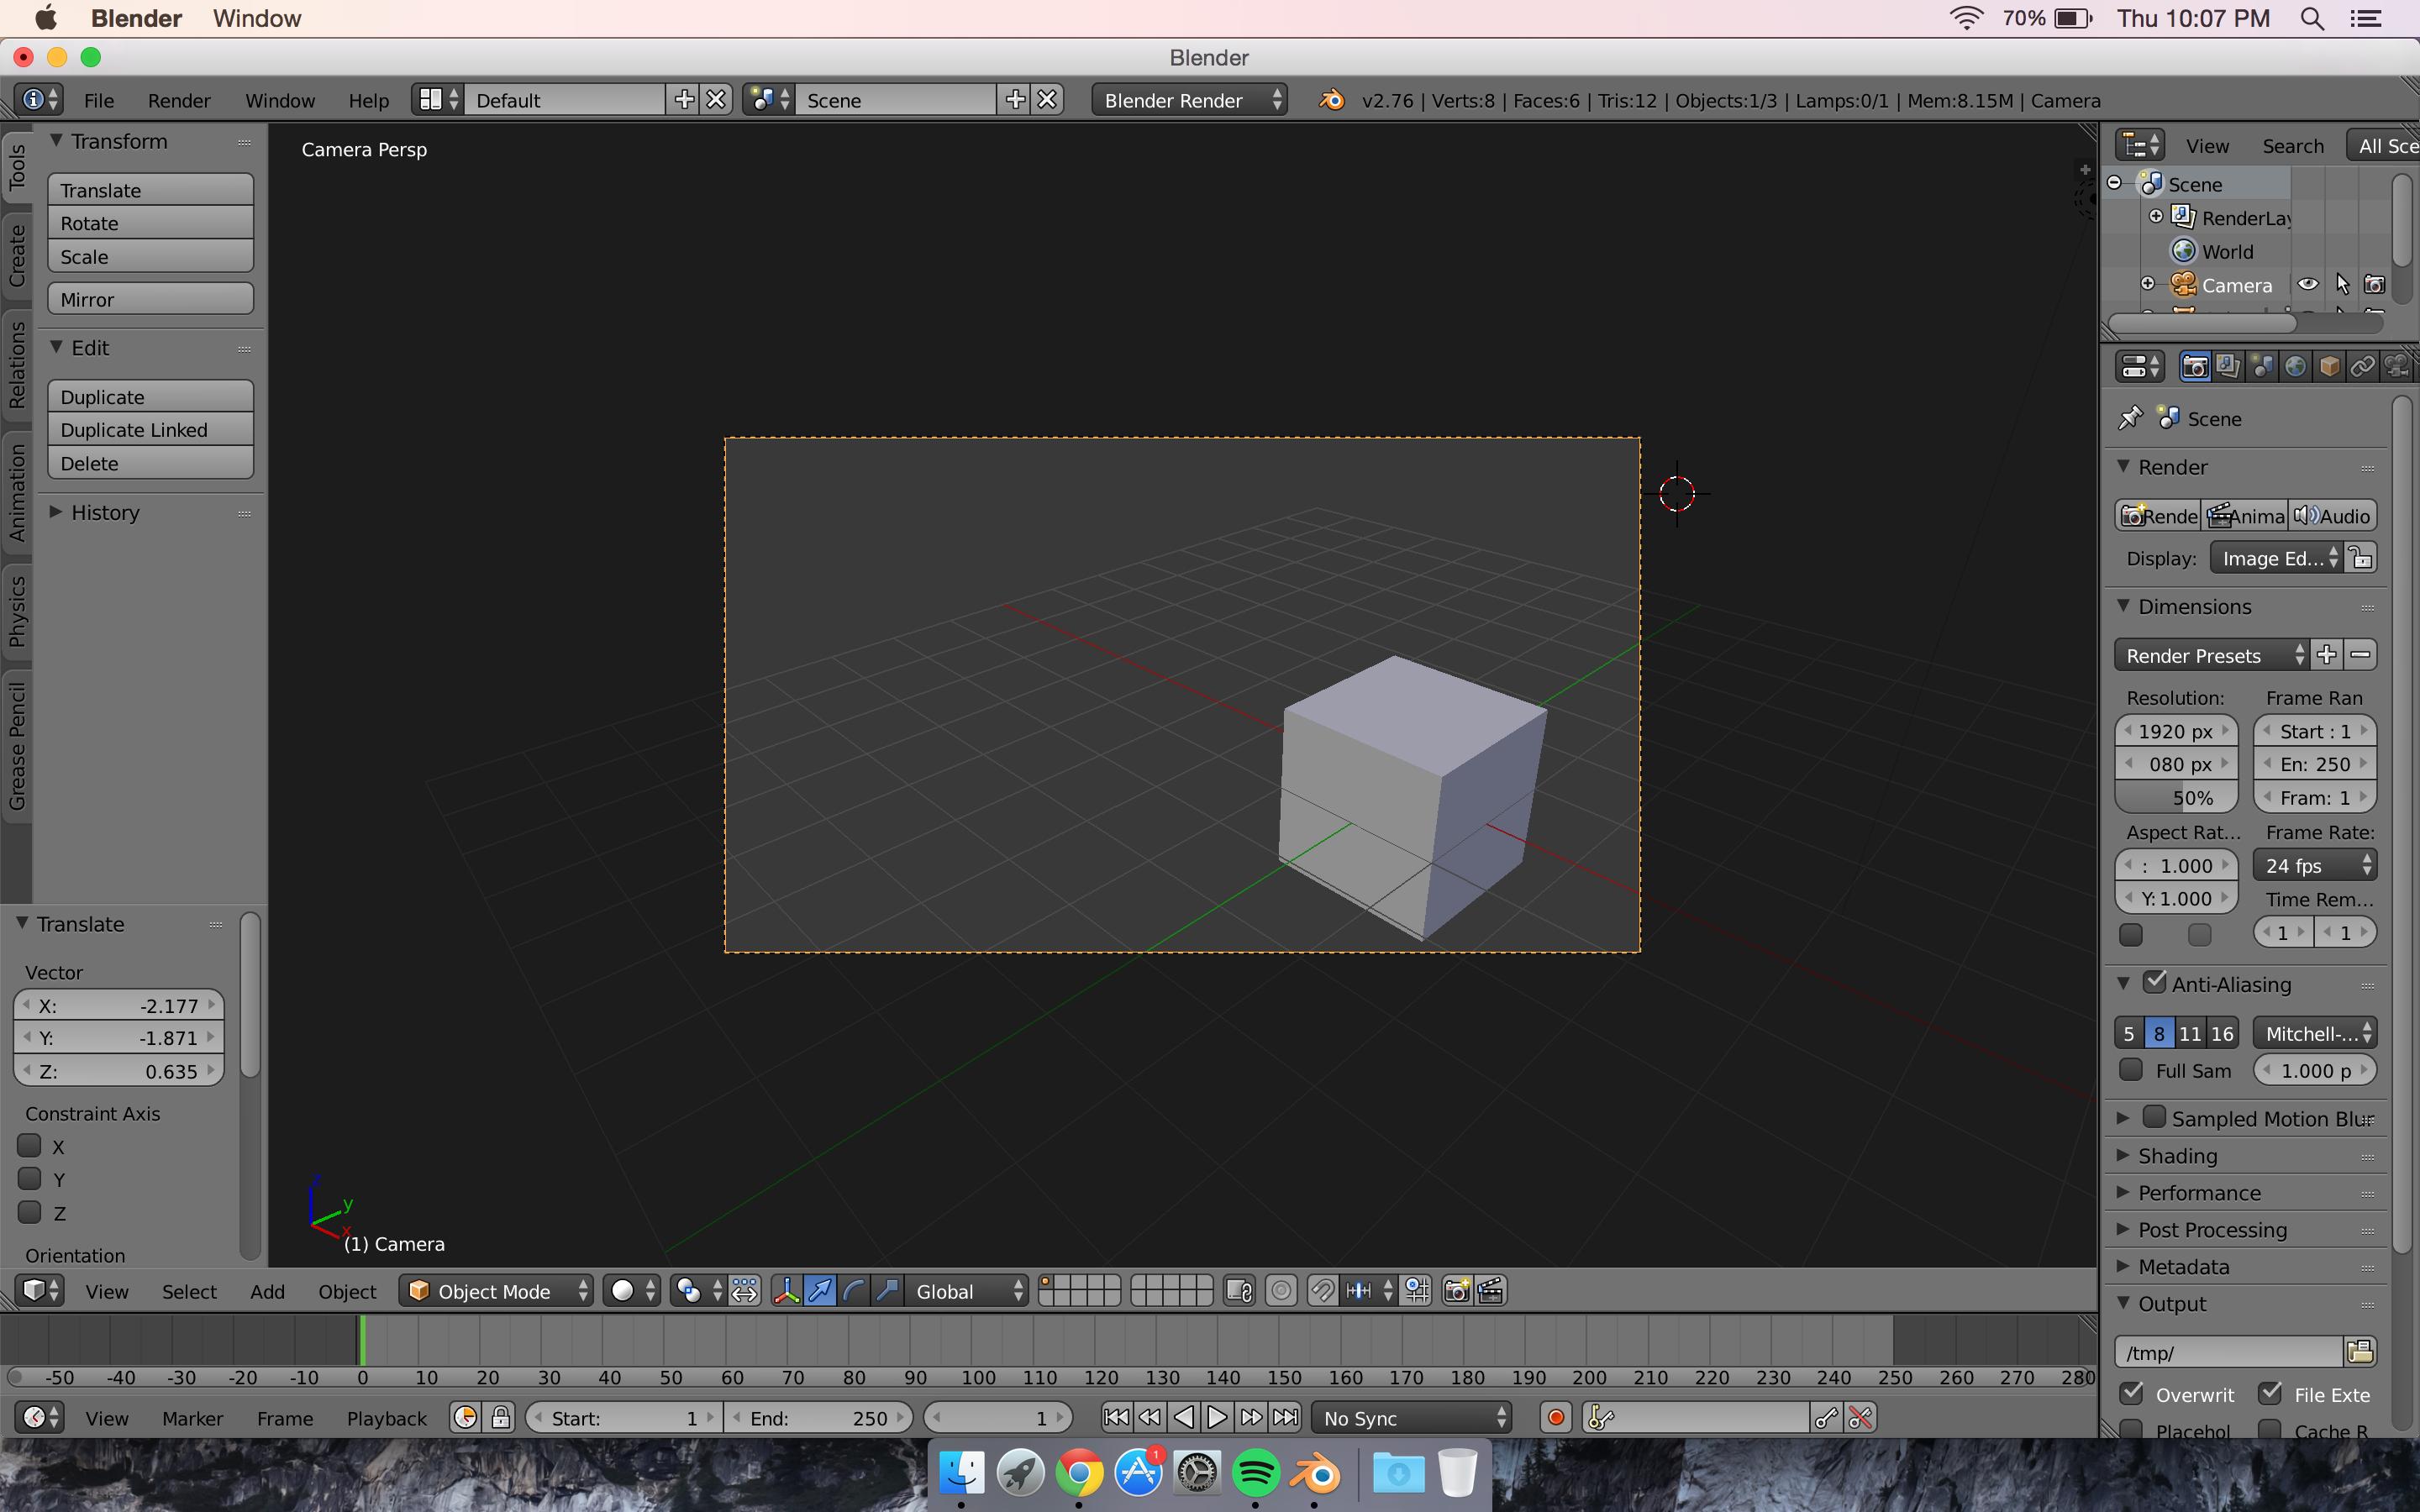Switch to the Physics tab in tool shelf
Viewport: 2420px width, 1512px height.
coord(17,611)
